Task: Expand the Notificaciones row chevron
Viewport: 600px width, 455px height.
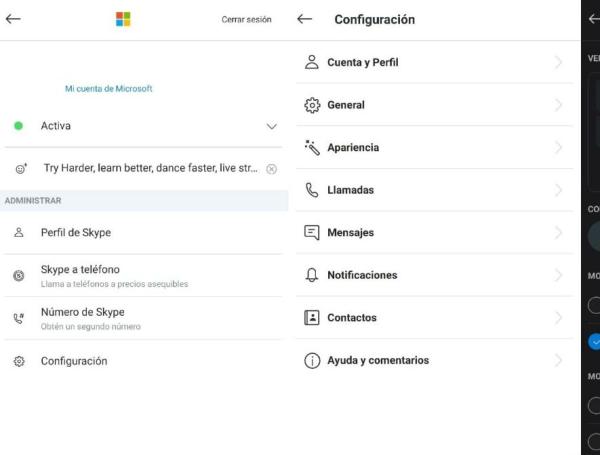Action: pyautogui.click(x=558, y=275)
